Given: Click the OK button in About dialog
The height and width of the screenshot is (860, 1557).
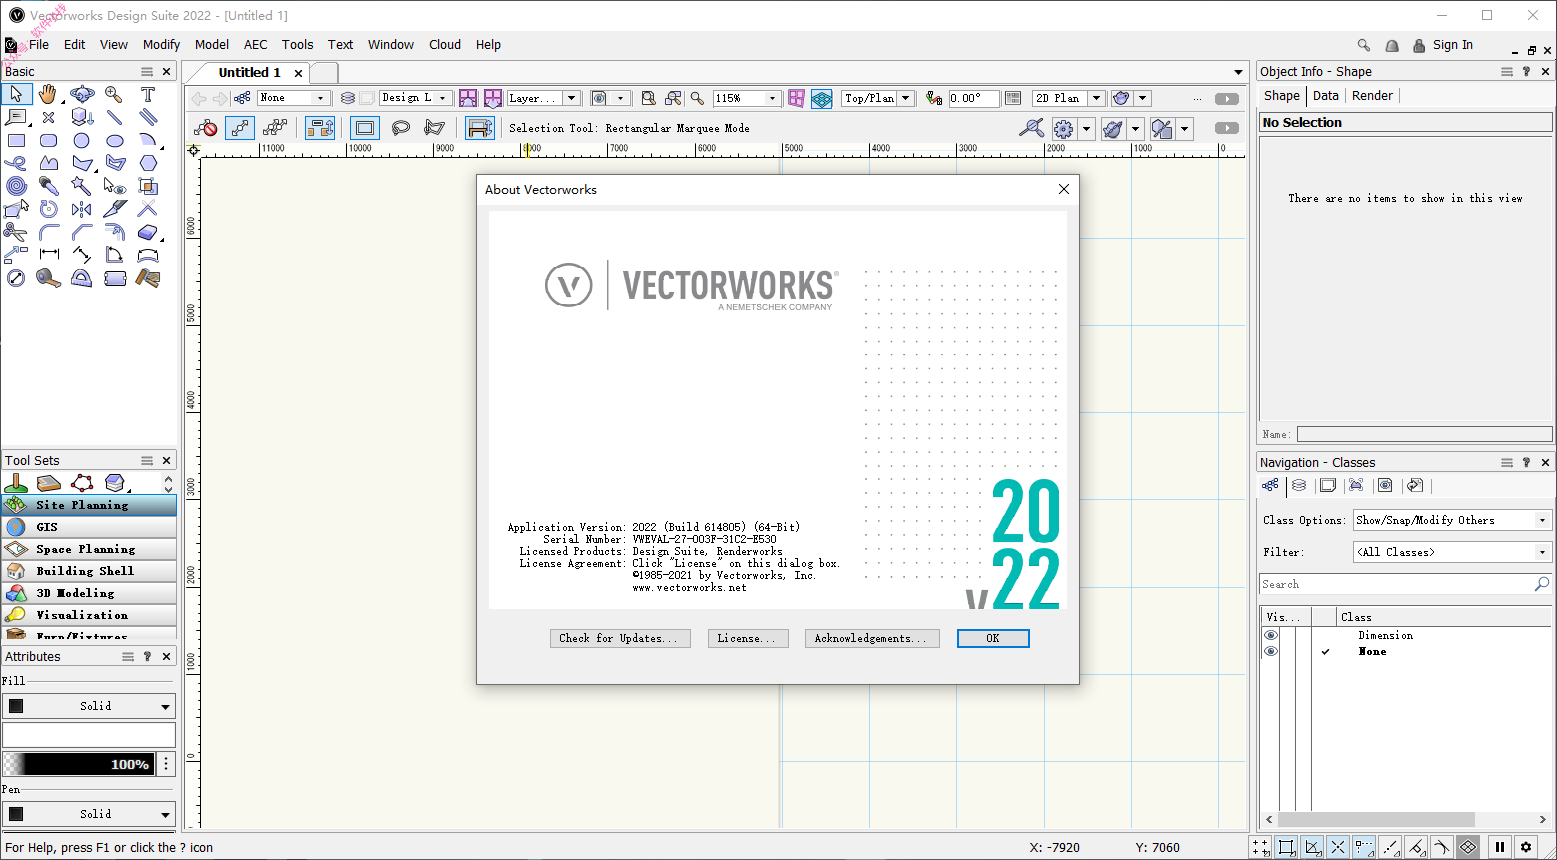Looking at the screenshot, I should (x=993, y=638).
